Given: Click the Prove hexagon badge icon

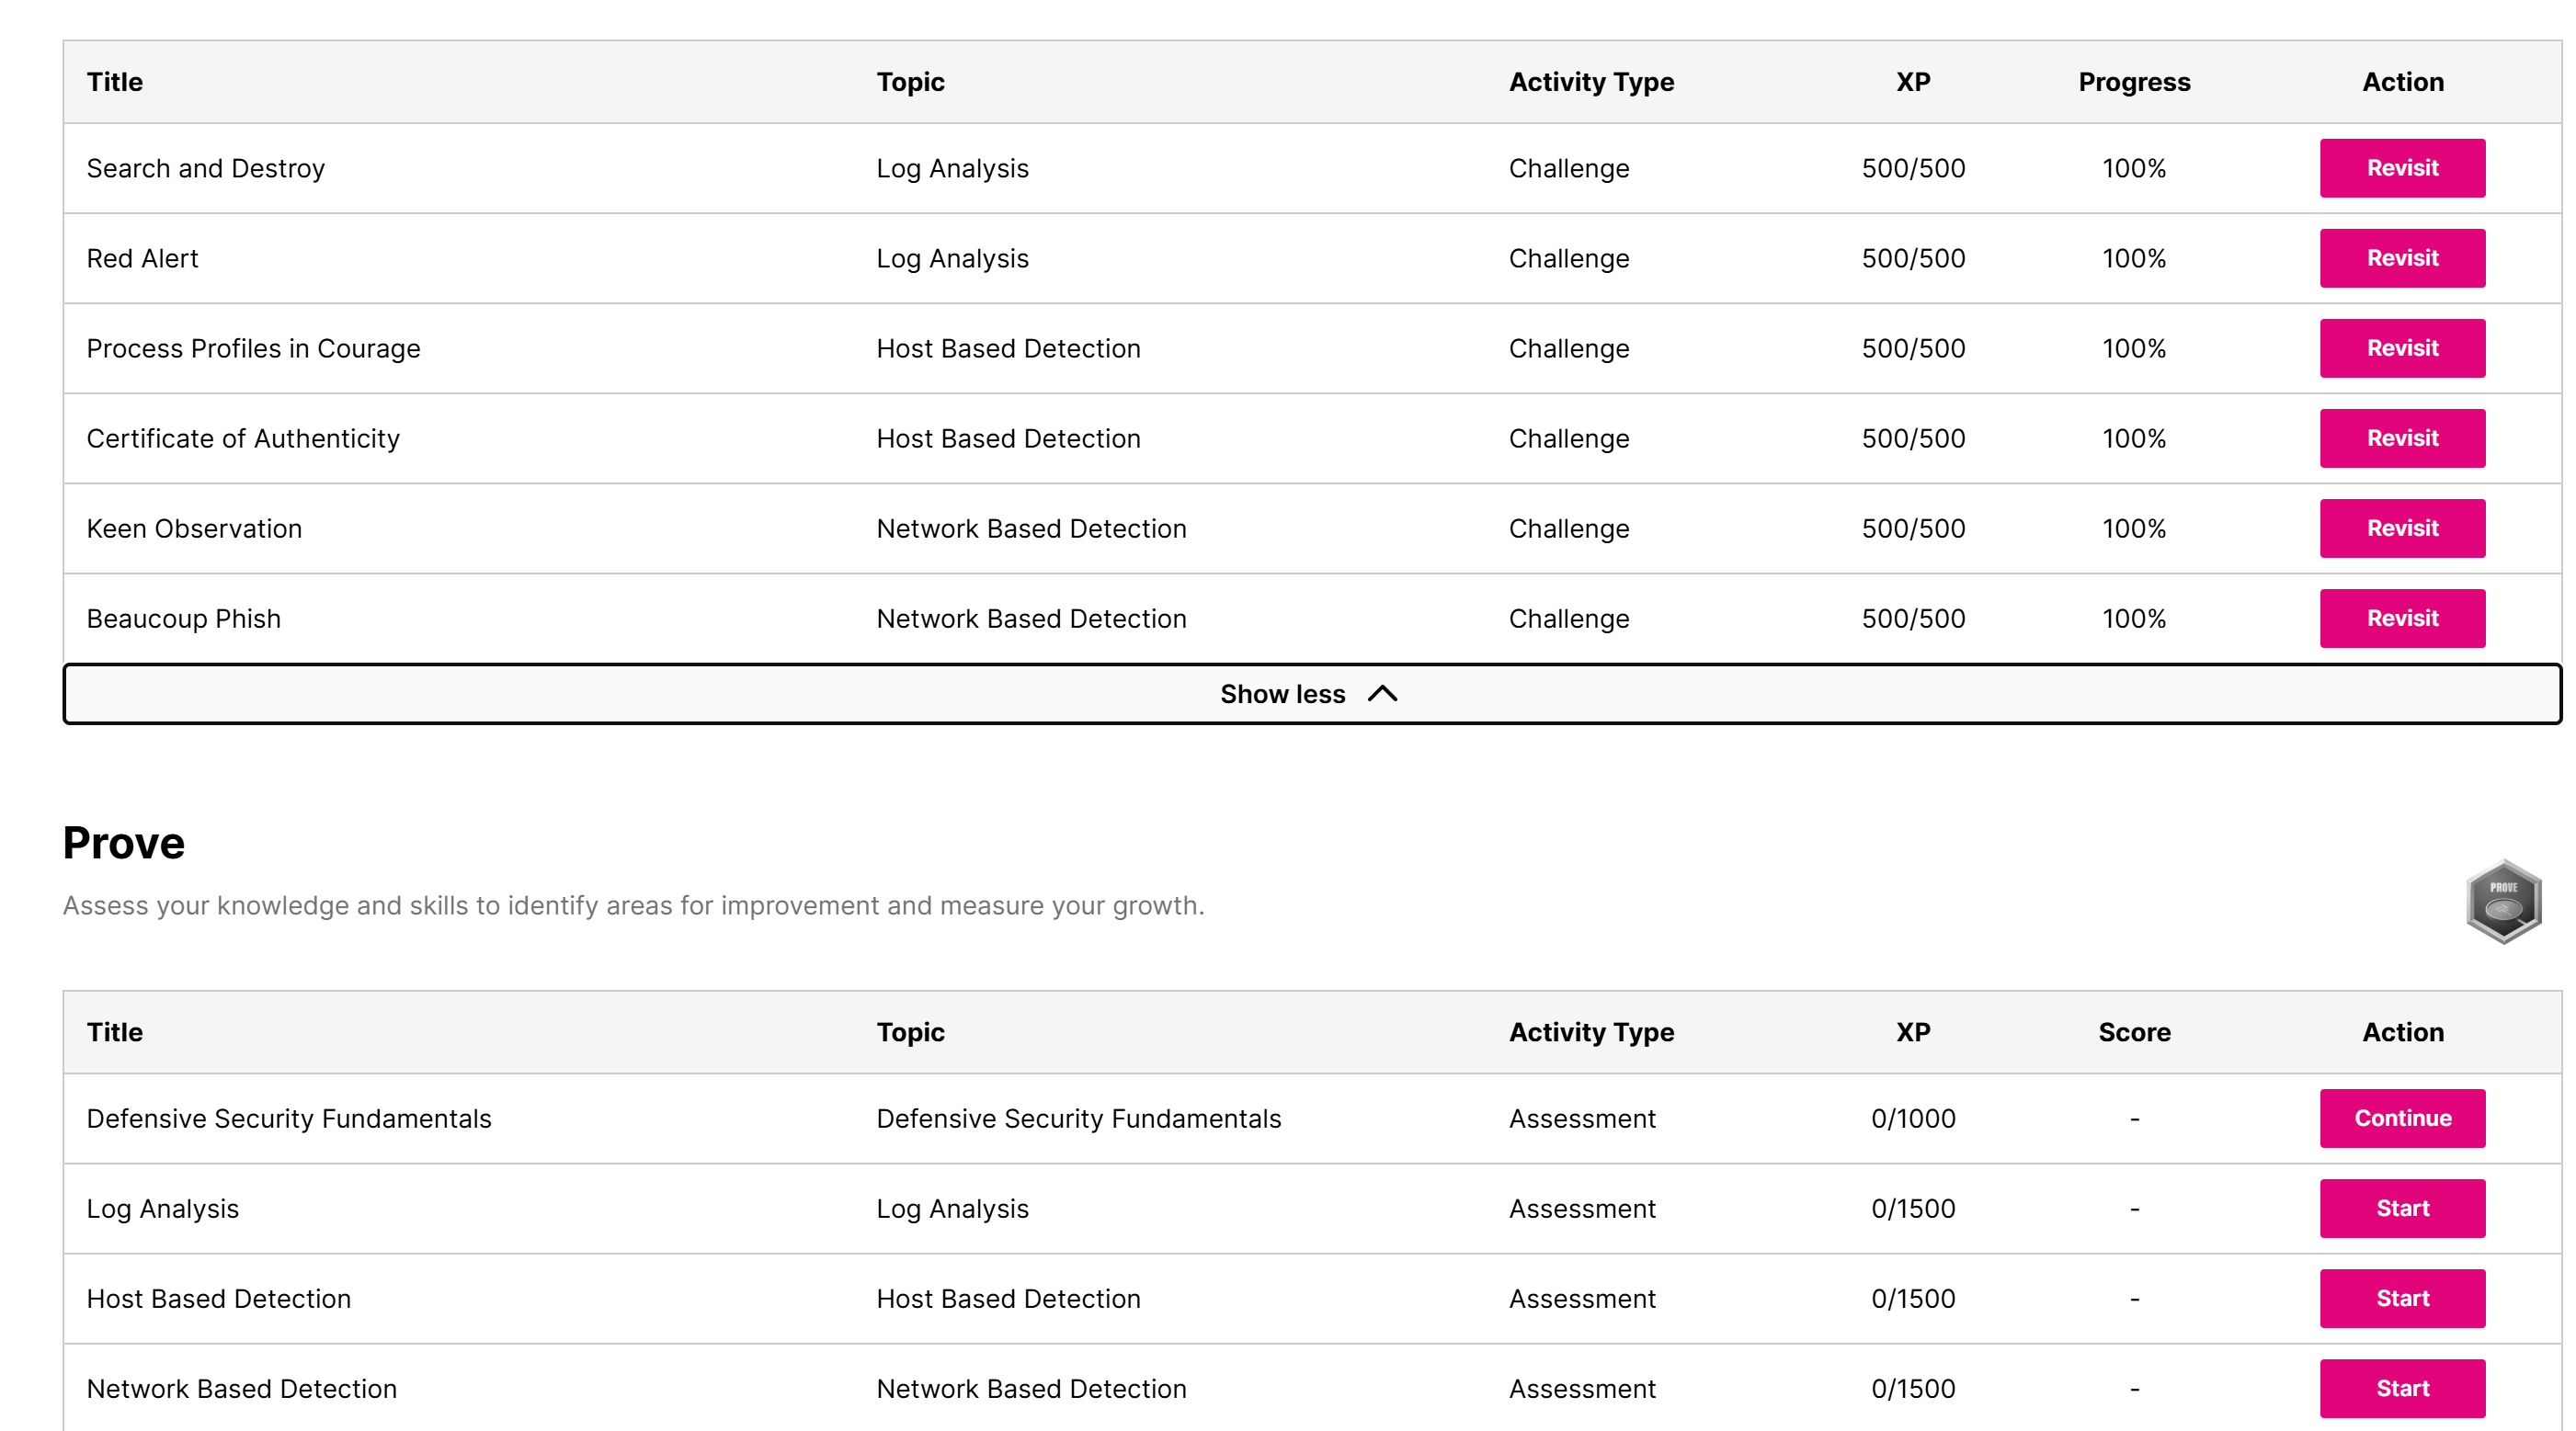Looking at the screenshot, I should click(2503, 901).
